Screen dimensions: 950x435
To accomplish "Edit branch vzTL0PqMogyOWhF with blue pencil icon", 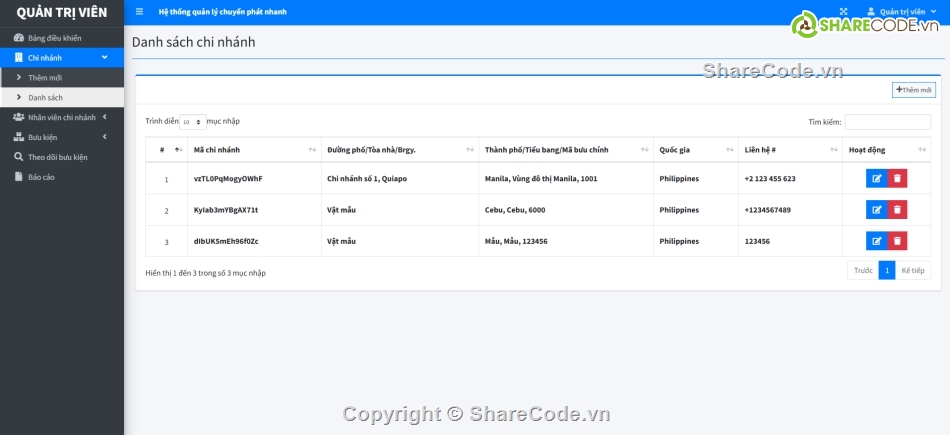I will 876,179.
